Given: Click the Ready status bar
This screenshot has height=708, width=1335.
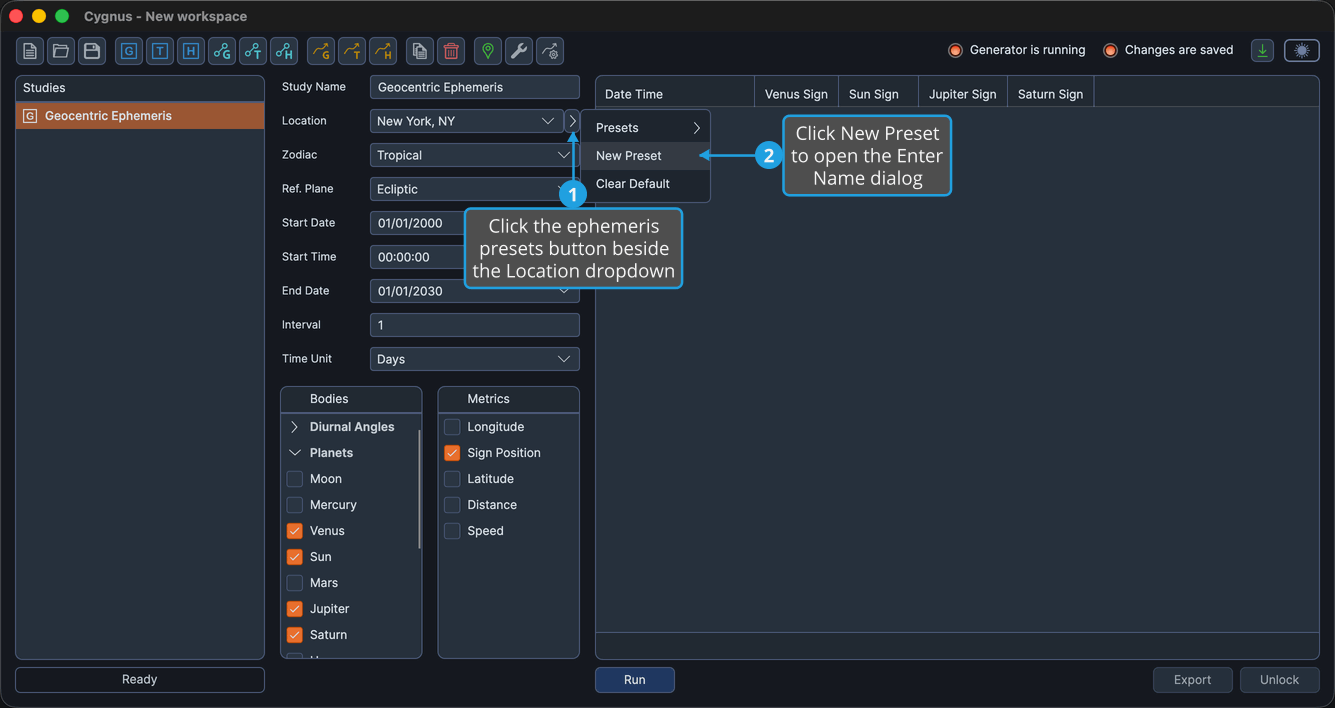Looking at the screenshot, I should tap(140, 680).
